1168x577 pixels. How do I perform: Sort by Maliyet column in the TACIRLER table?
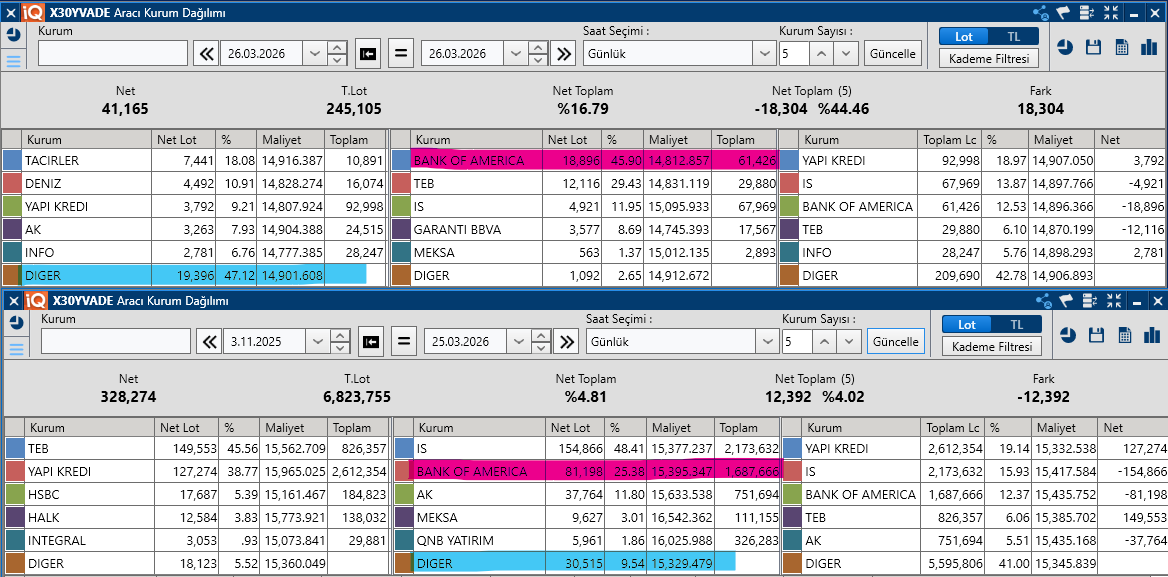tap(291, 139)
